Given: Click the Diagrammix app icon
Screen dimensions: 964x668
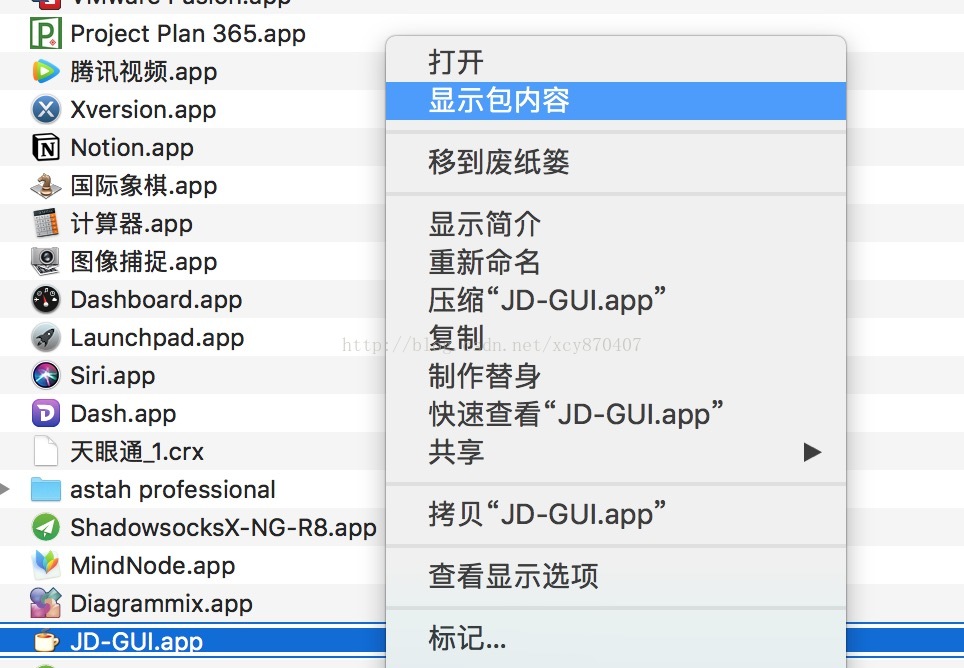Looking at the screenshot, I should point(45,603).
